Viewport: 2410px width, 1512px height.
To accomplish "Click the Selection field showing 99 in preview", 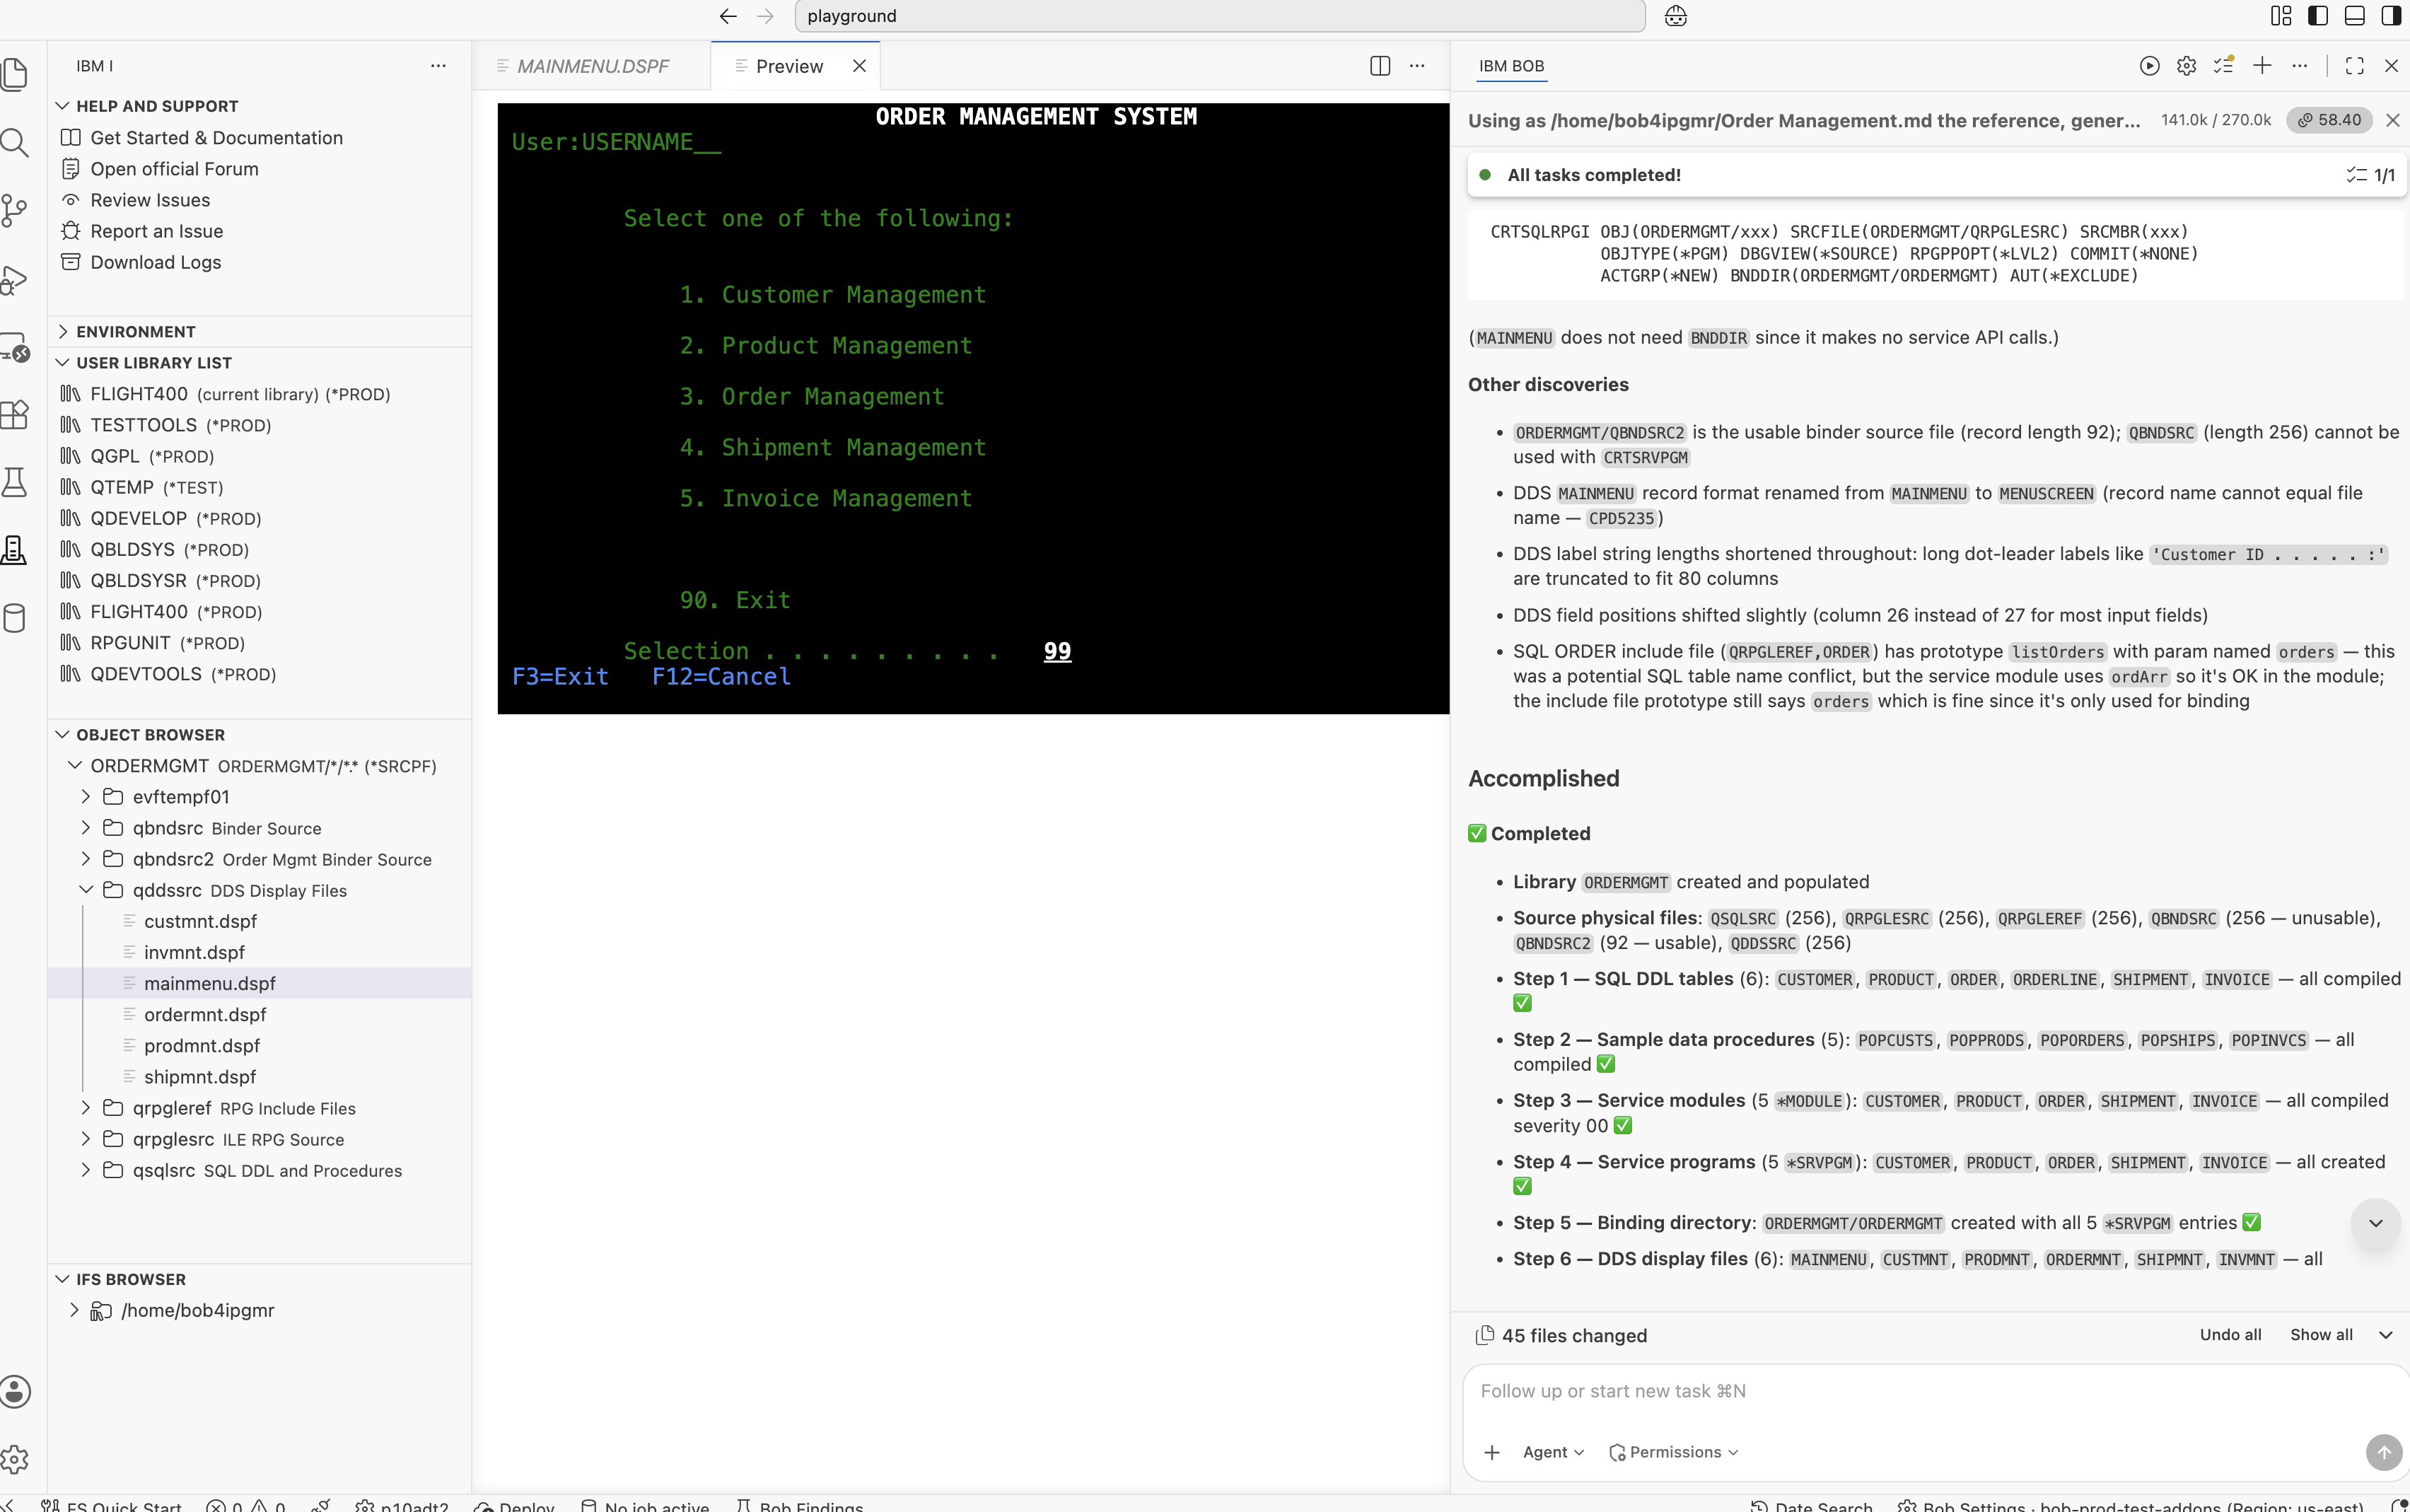I will pos(1057,651).
